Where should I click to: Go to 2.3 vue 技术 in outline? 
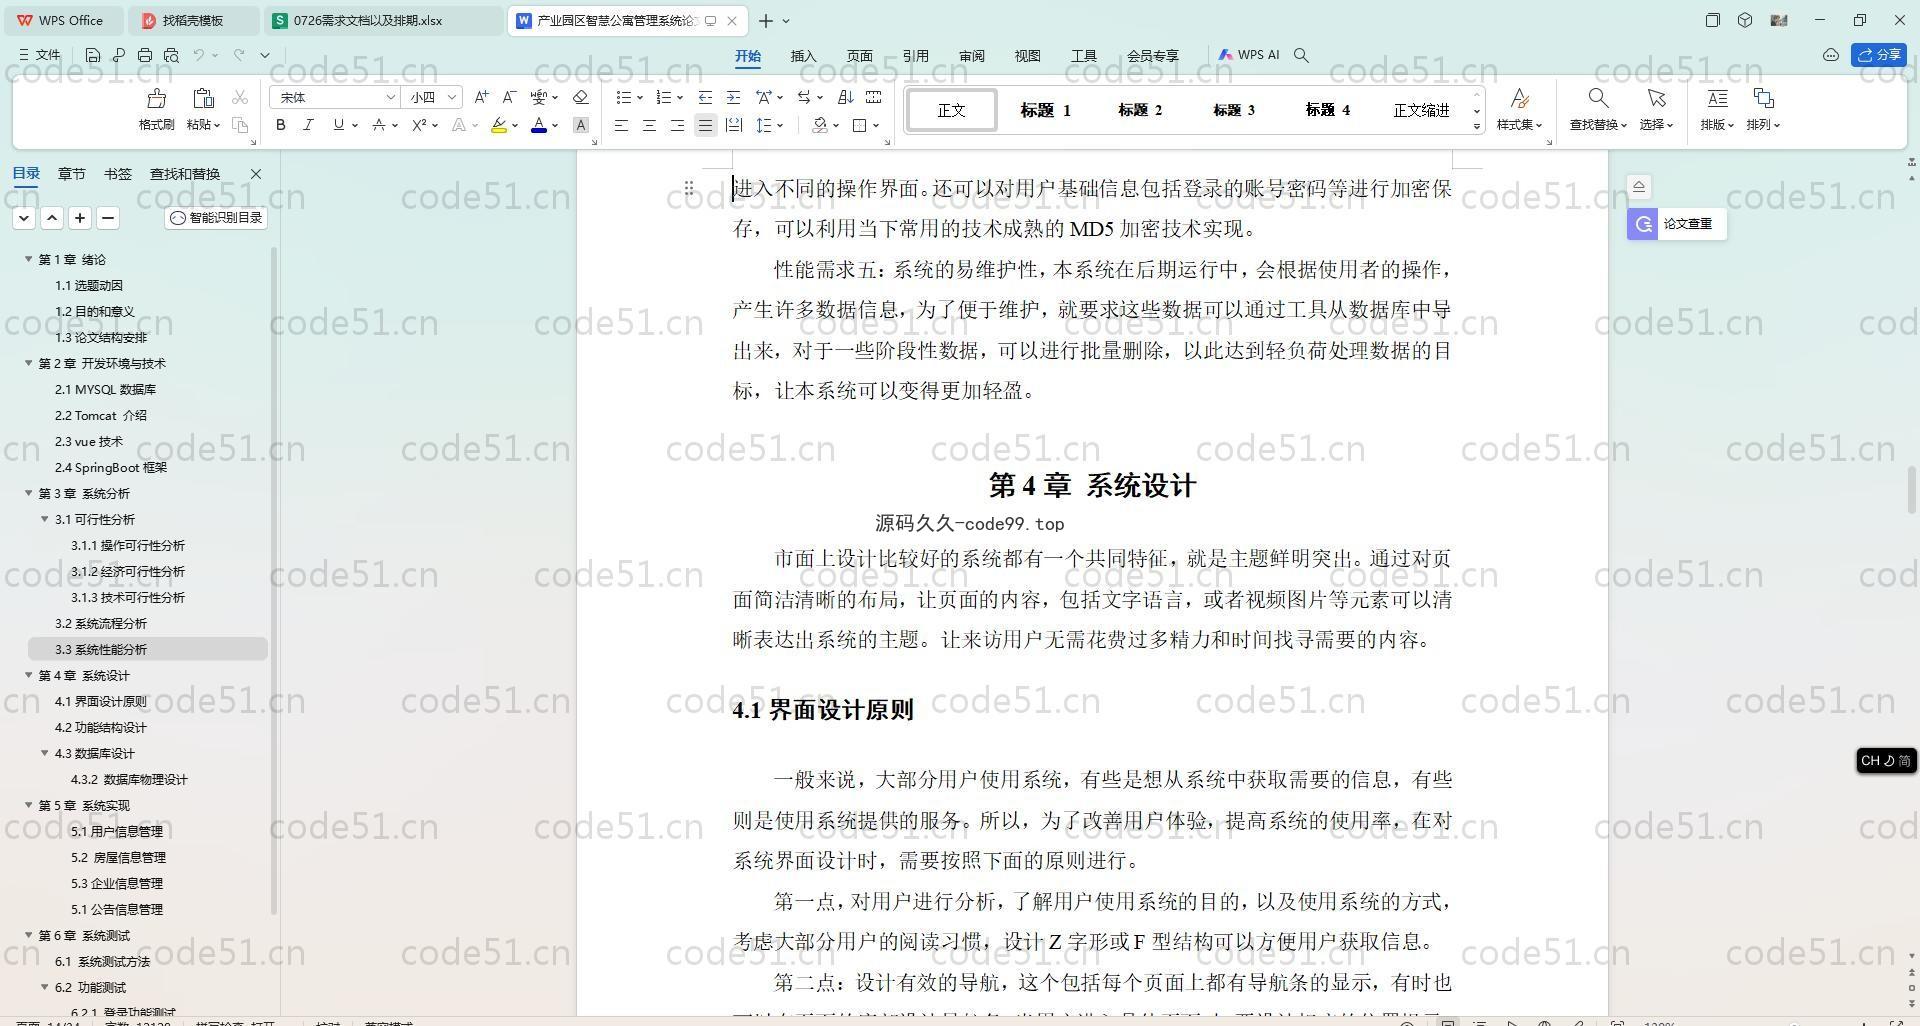coord(89,441)
